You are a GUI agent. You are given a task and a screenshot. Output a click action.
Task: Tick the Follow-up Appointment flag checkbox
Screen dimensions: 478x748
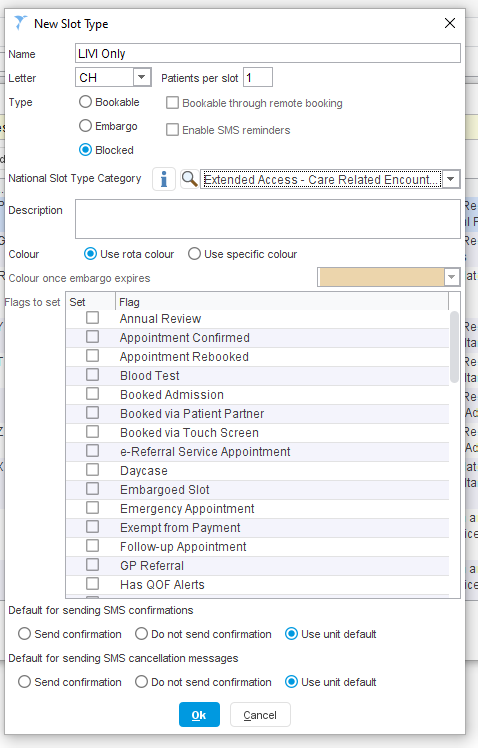[x=93, y=546]
